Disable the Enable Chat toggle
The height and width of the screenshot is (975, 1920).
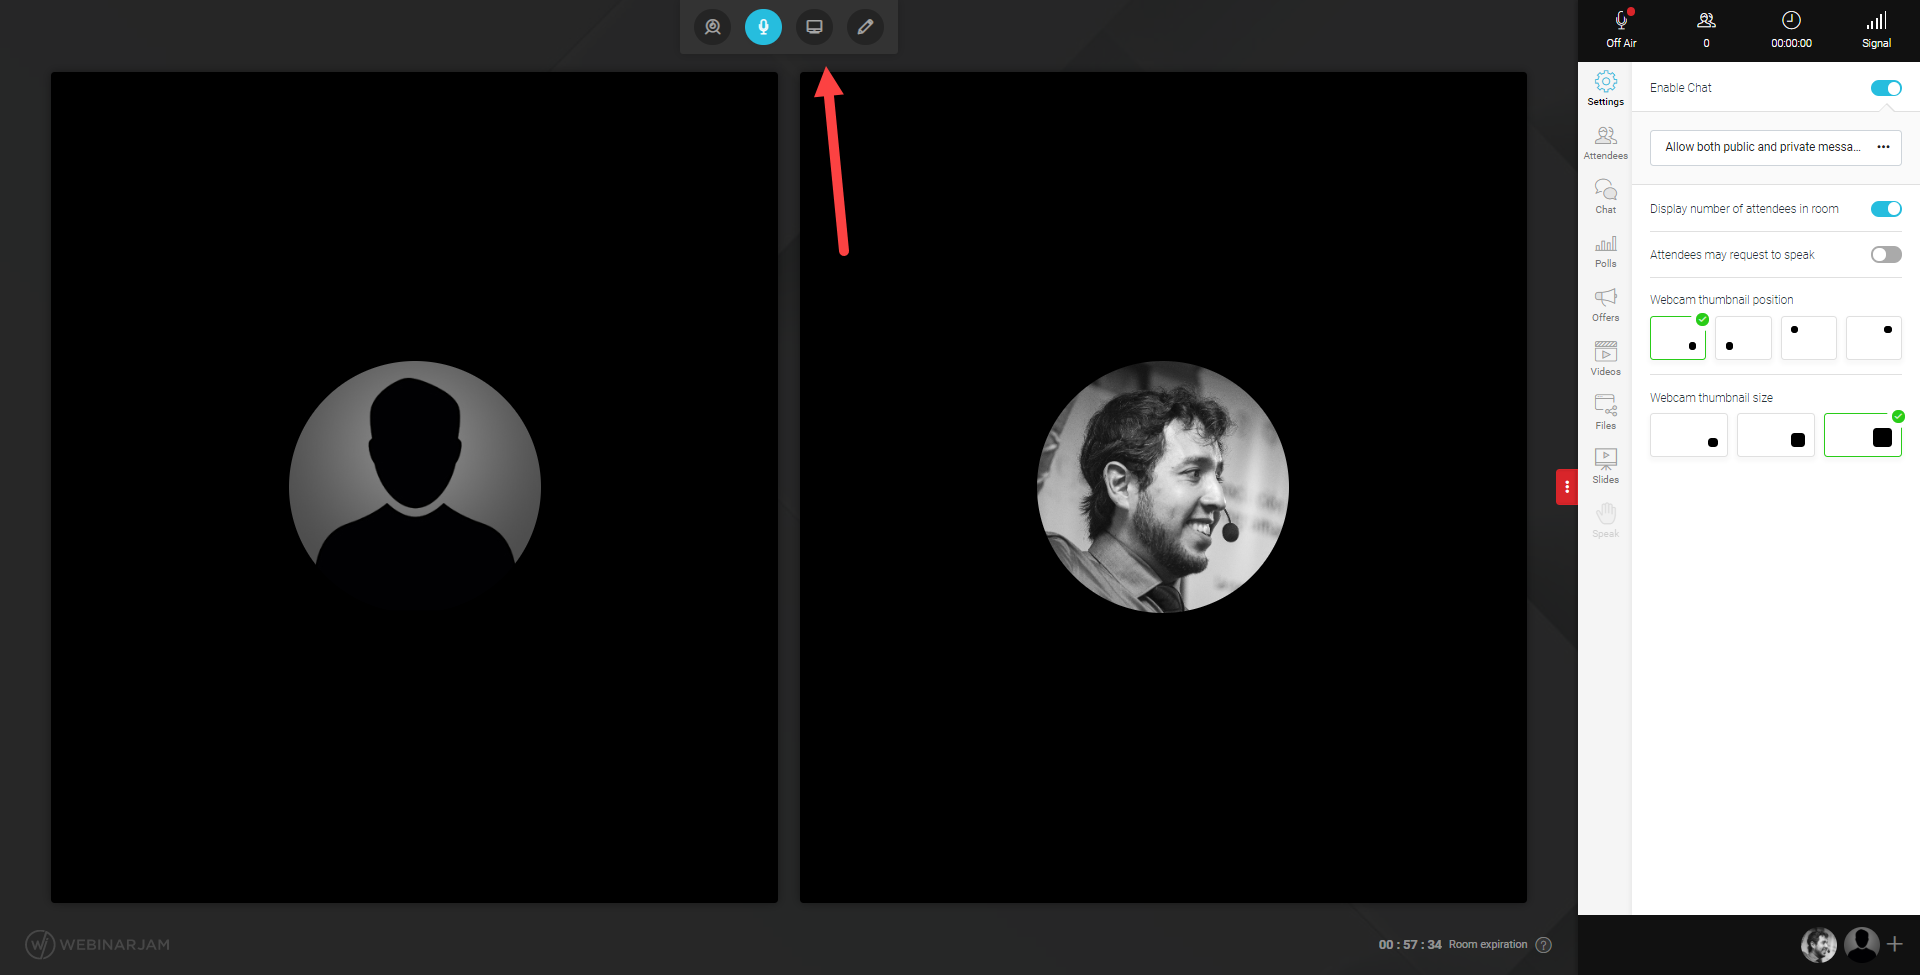click(1886, 88)
